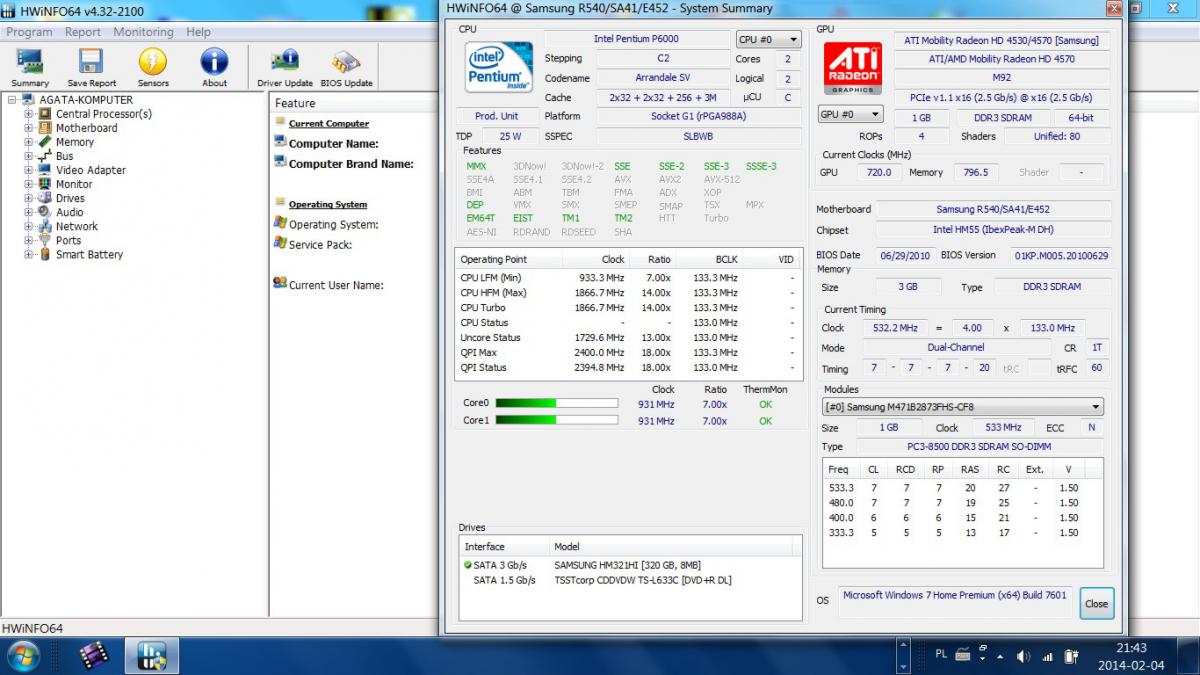1200x675 pixels.
Task: Select the TSSTcorp CDDVDW drive row
Action: (630, 580)
